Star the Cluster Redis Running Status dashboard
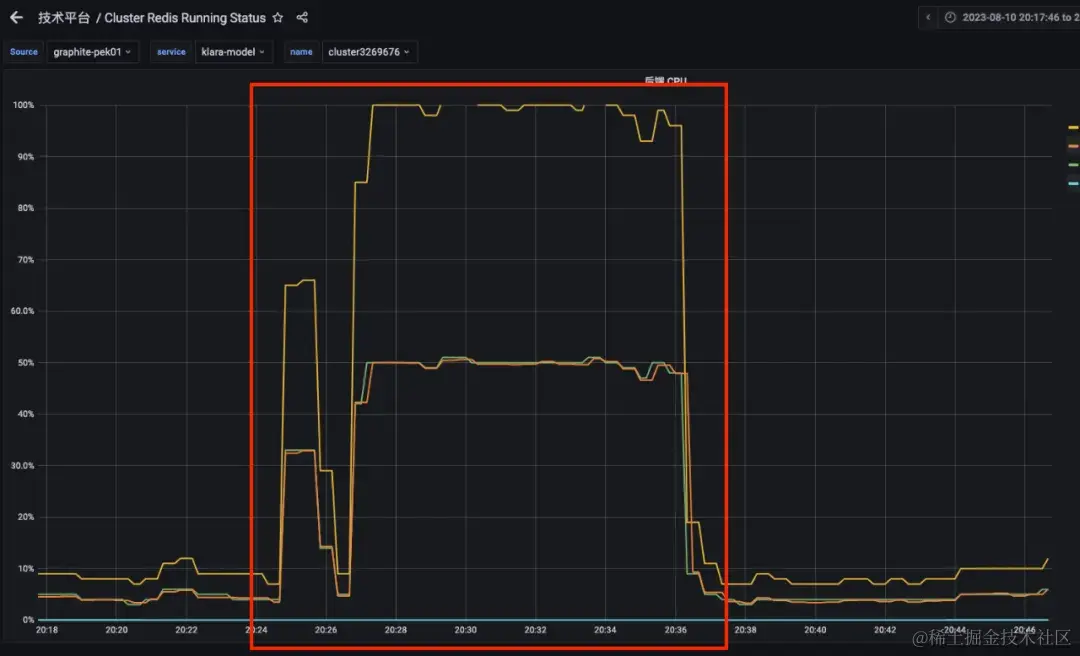1080x656 pixels. click(278, 17)
